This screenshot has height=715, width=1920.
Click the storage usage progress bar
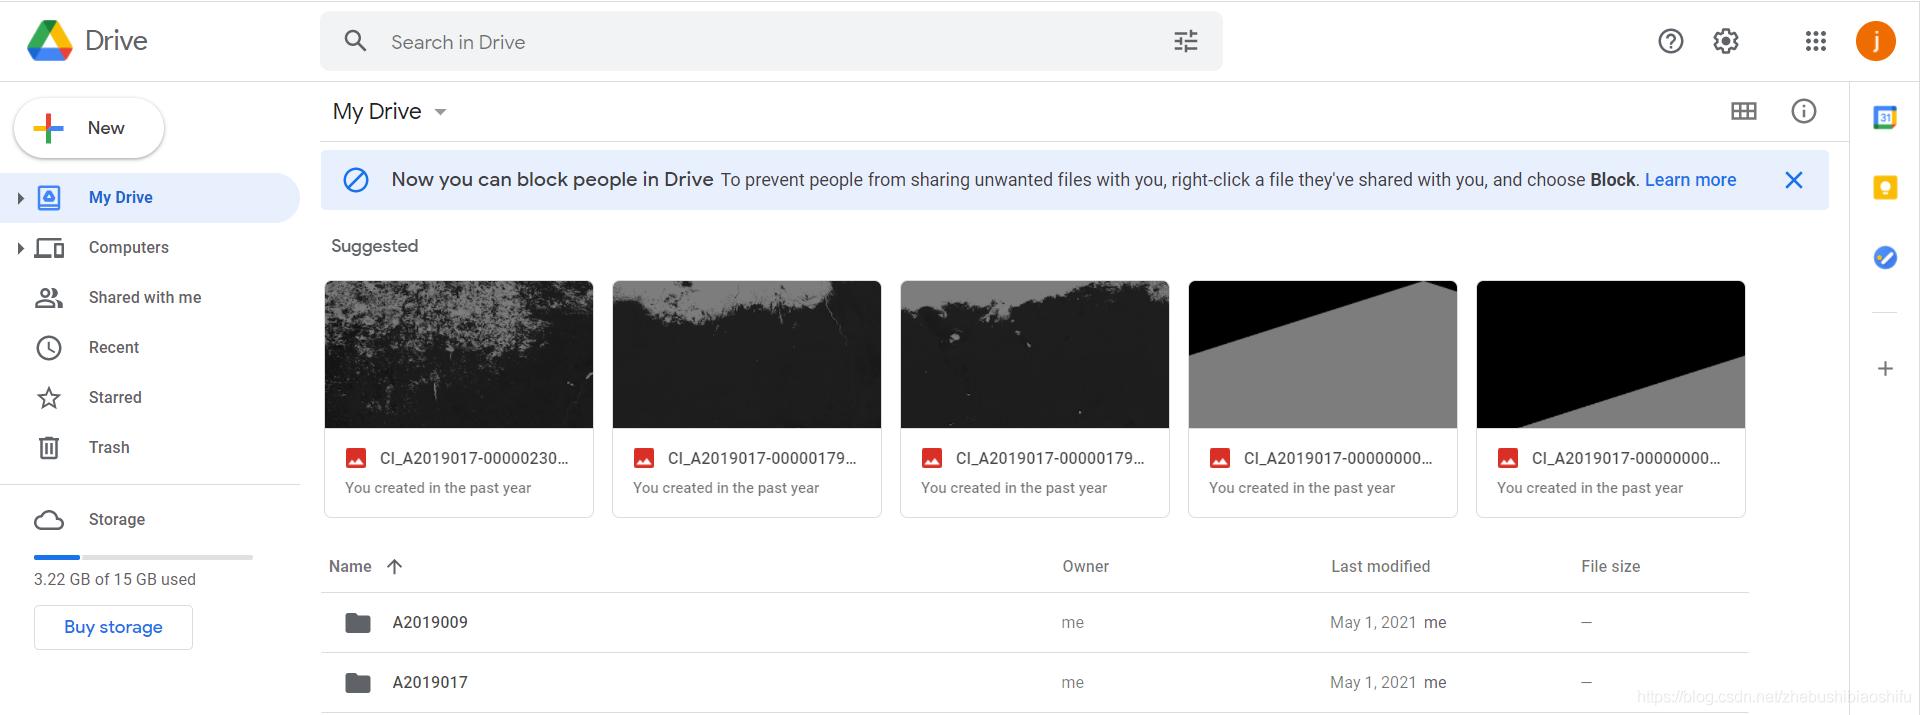[143, 557]
